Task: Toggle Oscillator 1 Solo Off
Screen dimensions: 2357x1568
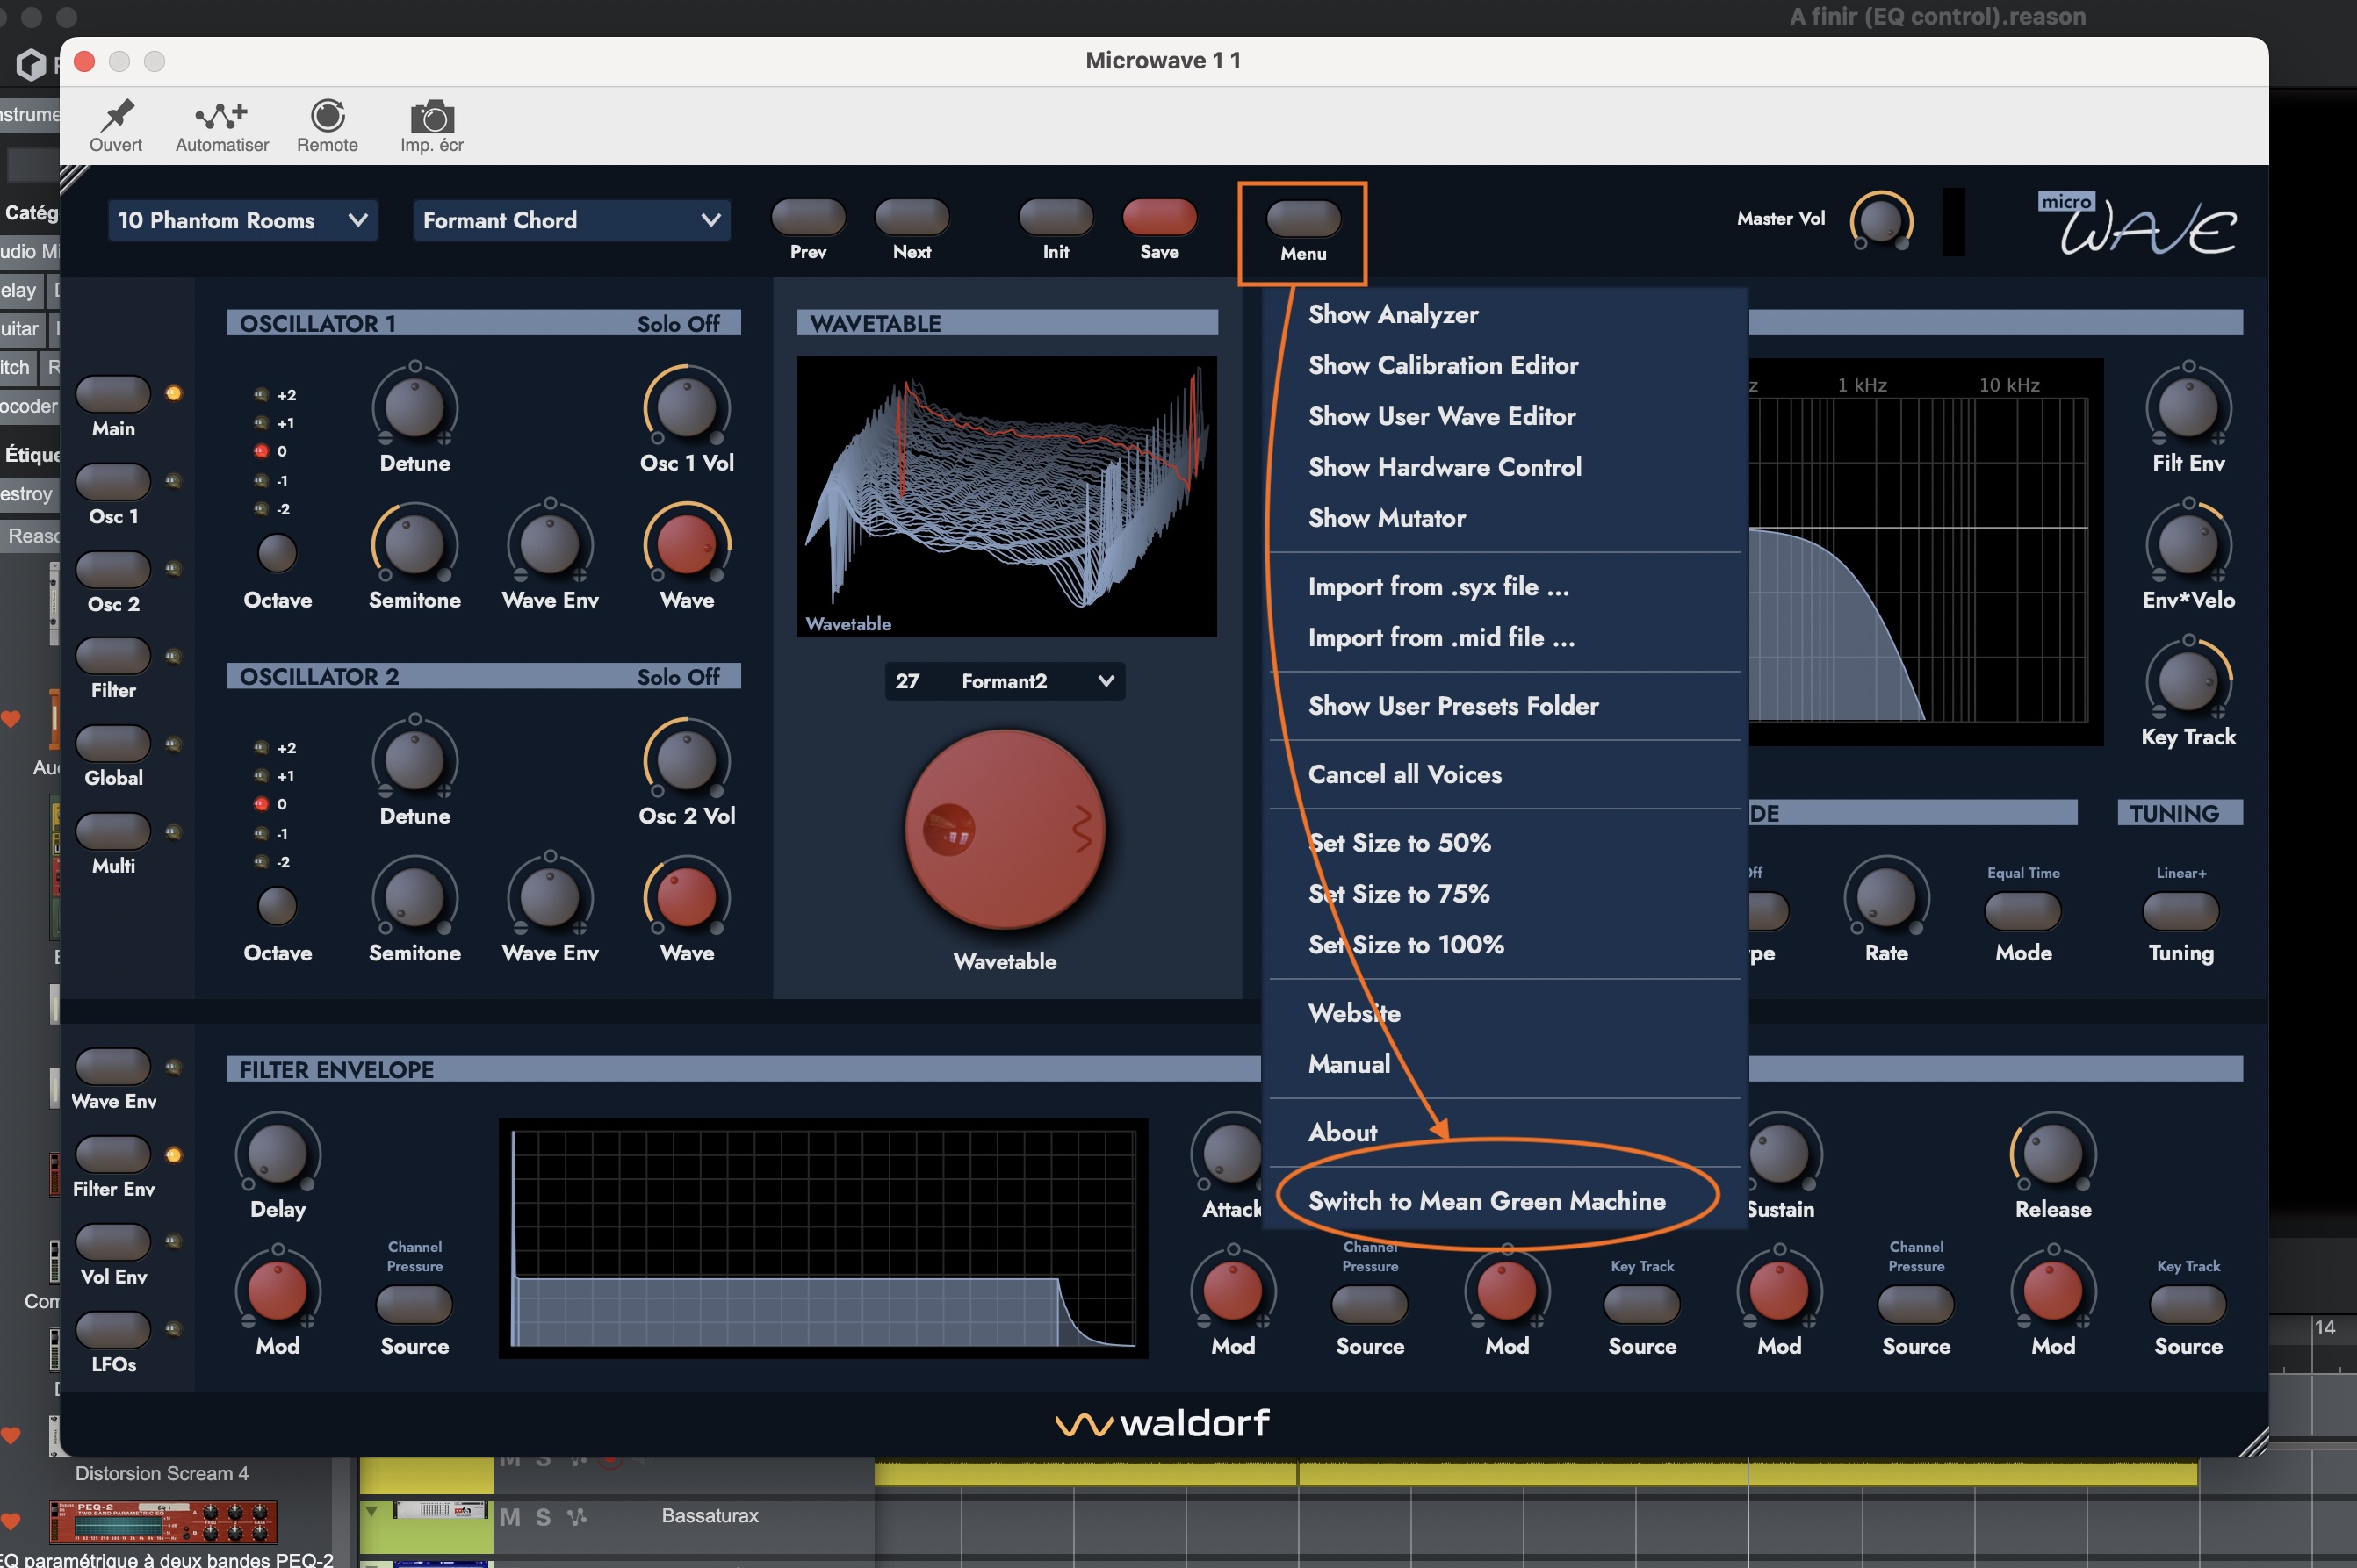Action: (x=678, y=323)
